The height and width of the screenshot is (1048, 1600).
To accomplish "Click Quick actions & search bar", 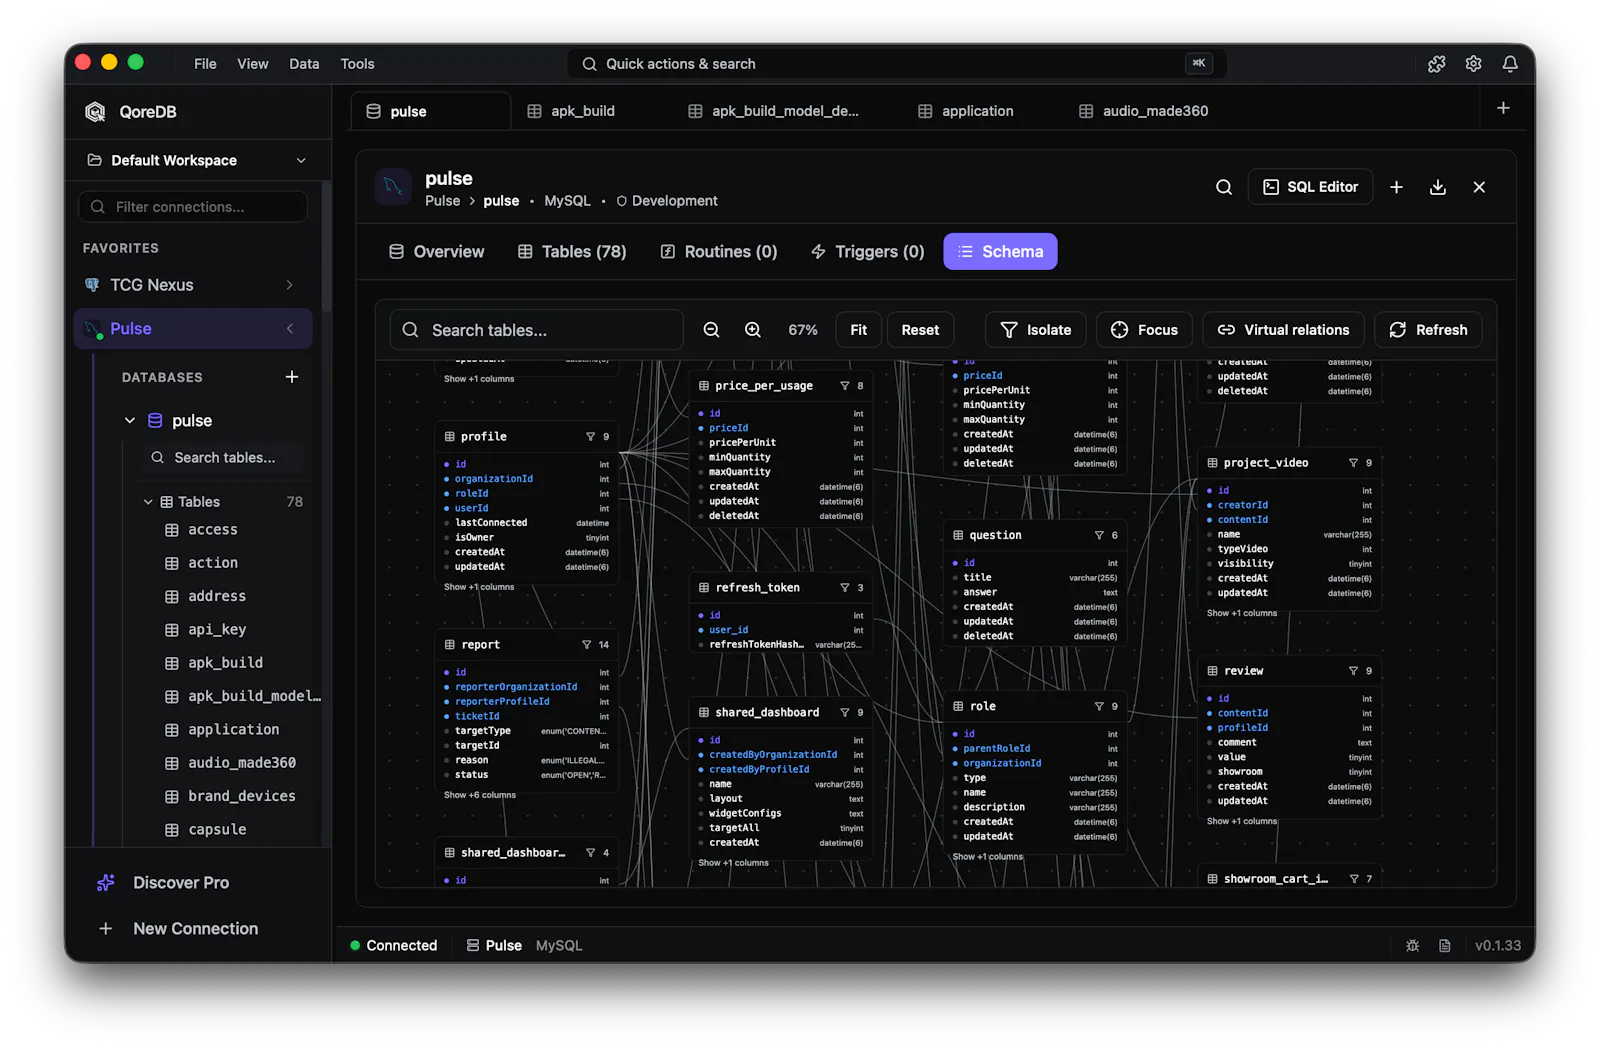I will point(897,64).
